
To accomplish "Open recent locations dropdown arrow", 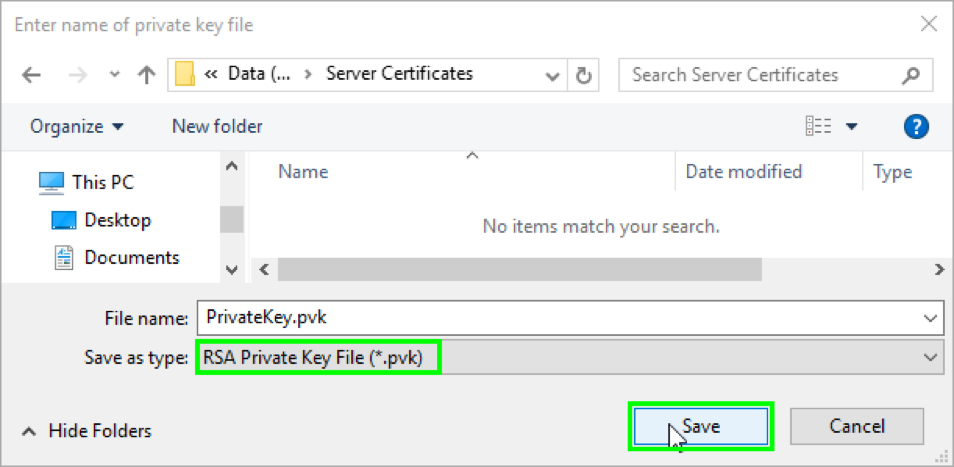I will 115,76.
